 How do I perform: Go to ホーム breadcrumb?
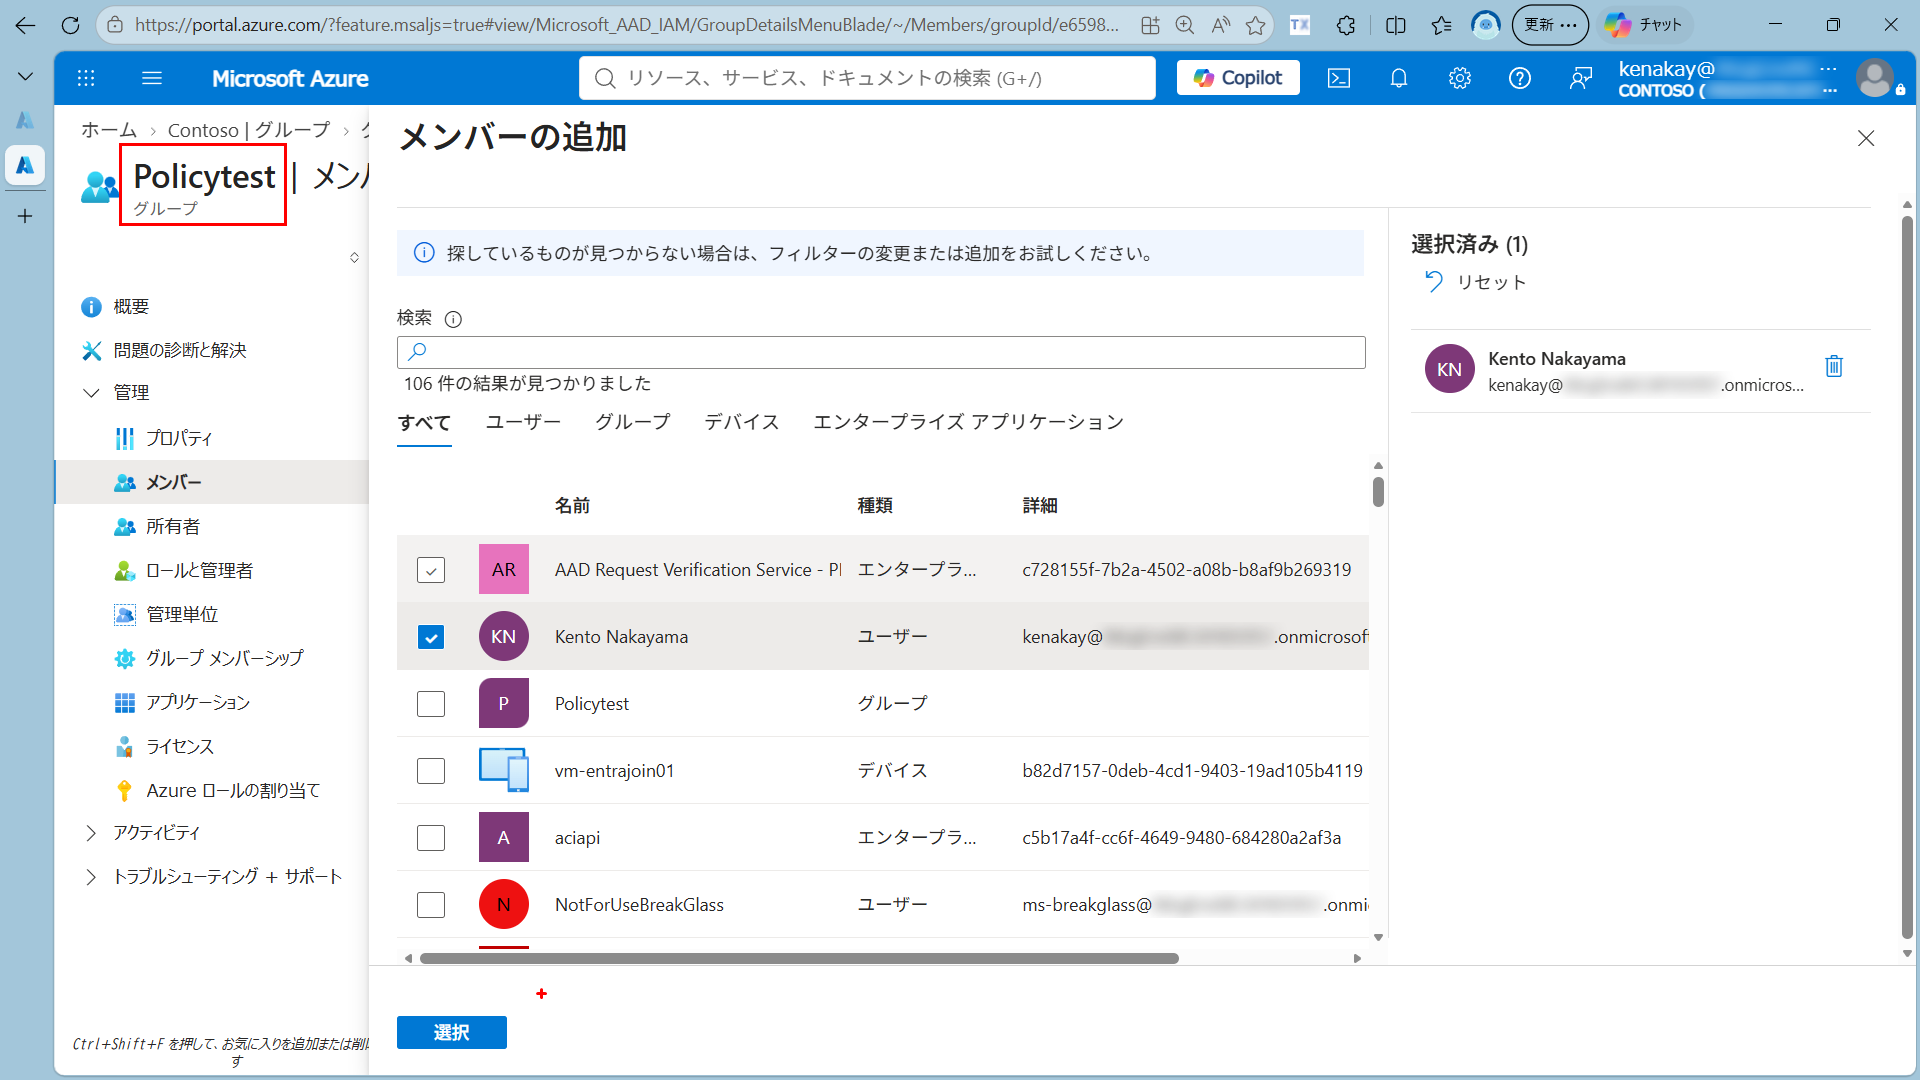[109, 130]
